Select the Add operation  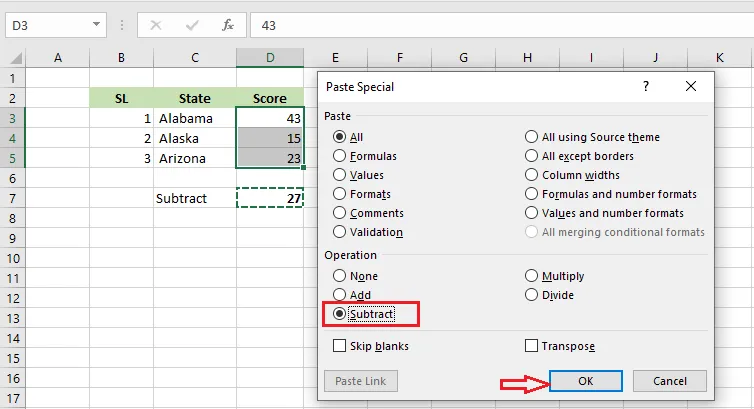[352, 295]
